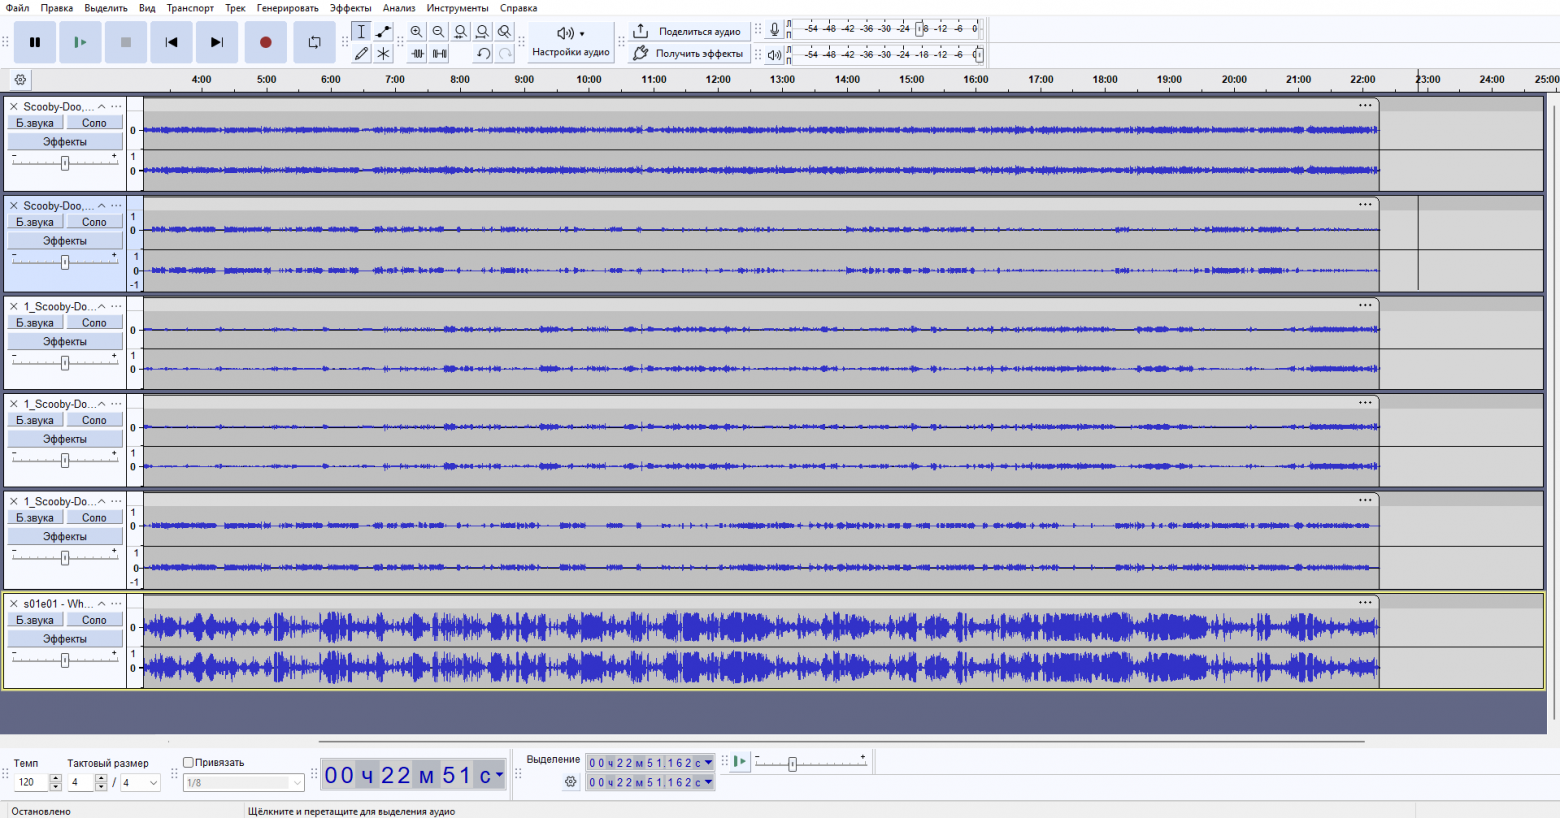Viewport: 1560px width, 818px height.
Task: Click the red Record button
Action: click(x=265, y=42)
